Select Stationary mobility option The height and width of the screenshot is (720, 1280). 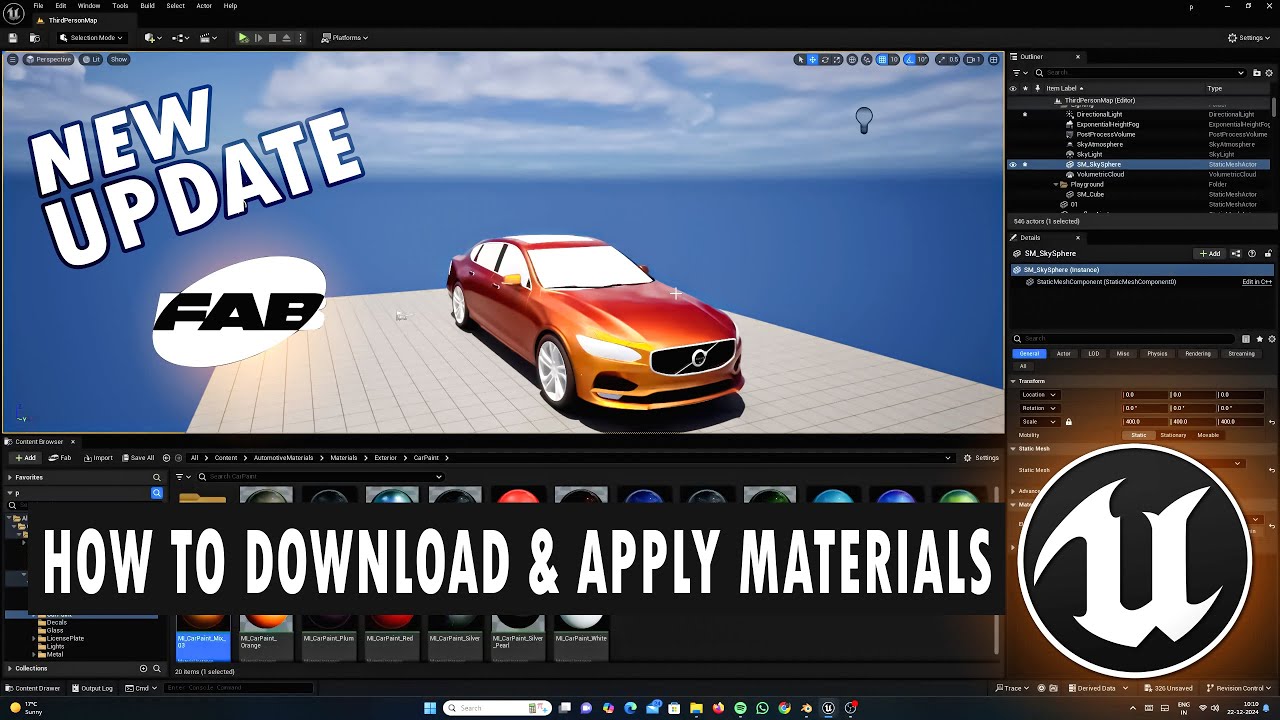1173,435
